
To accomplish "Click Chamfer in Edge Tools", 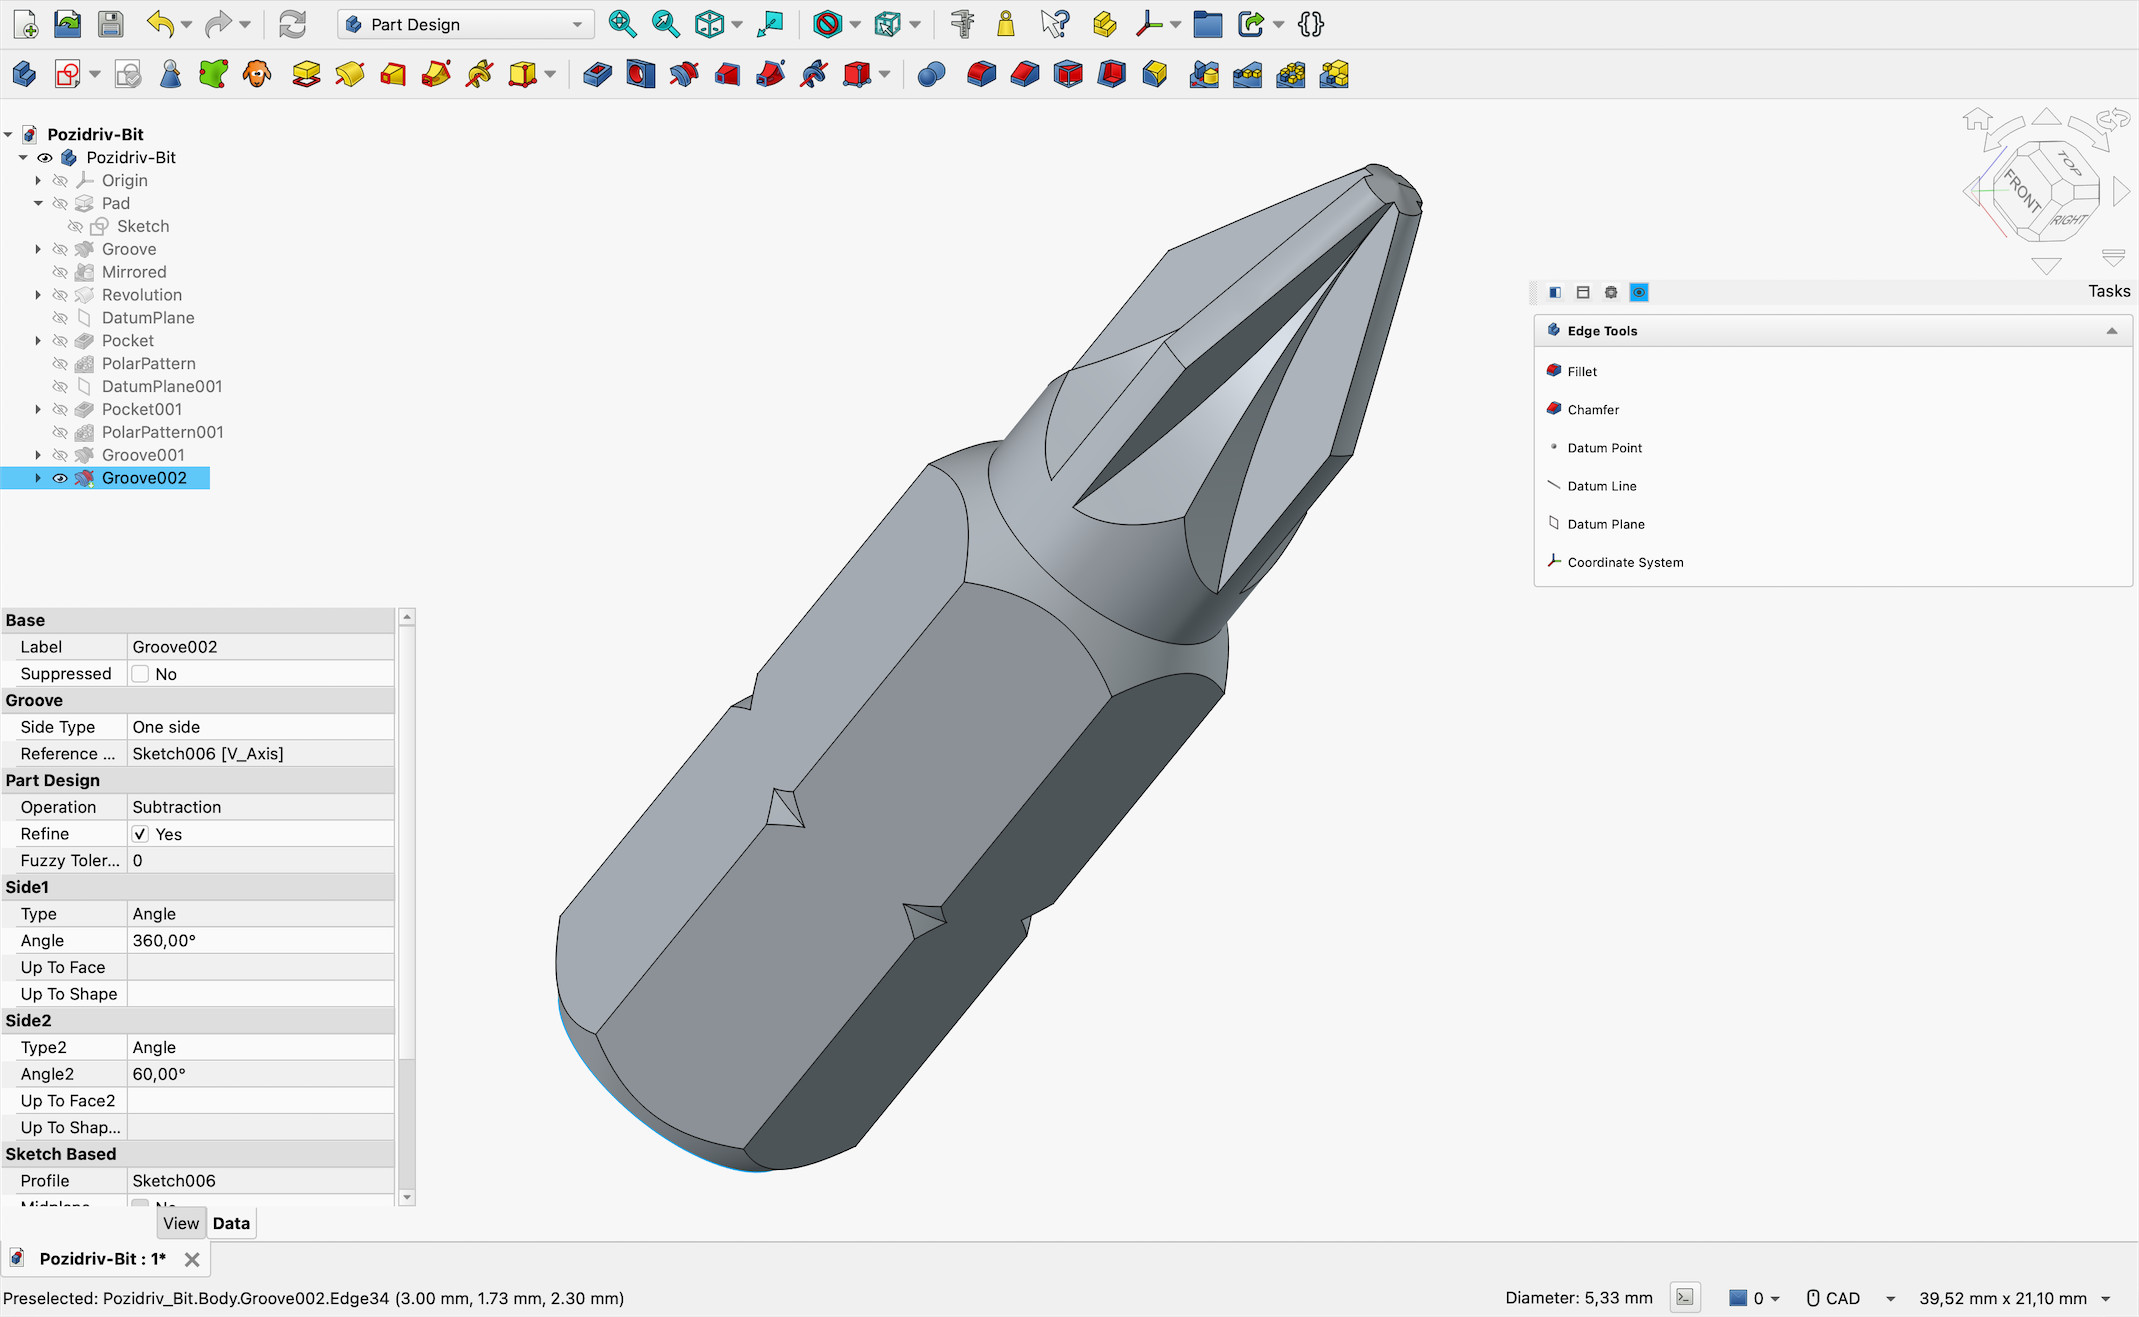I will [1593, 409].
